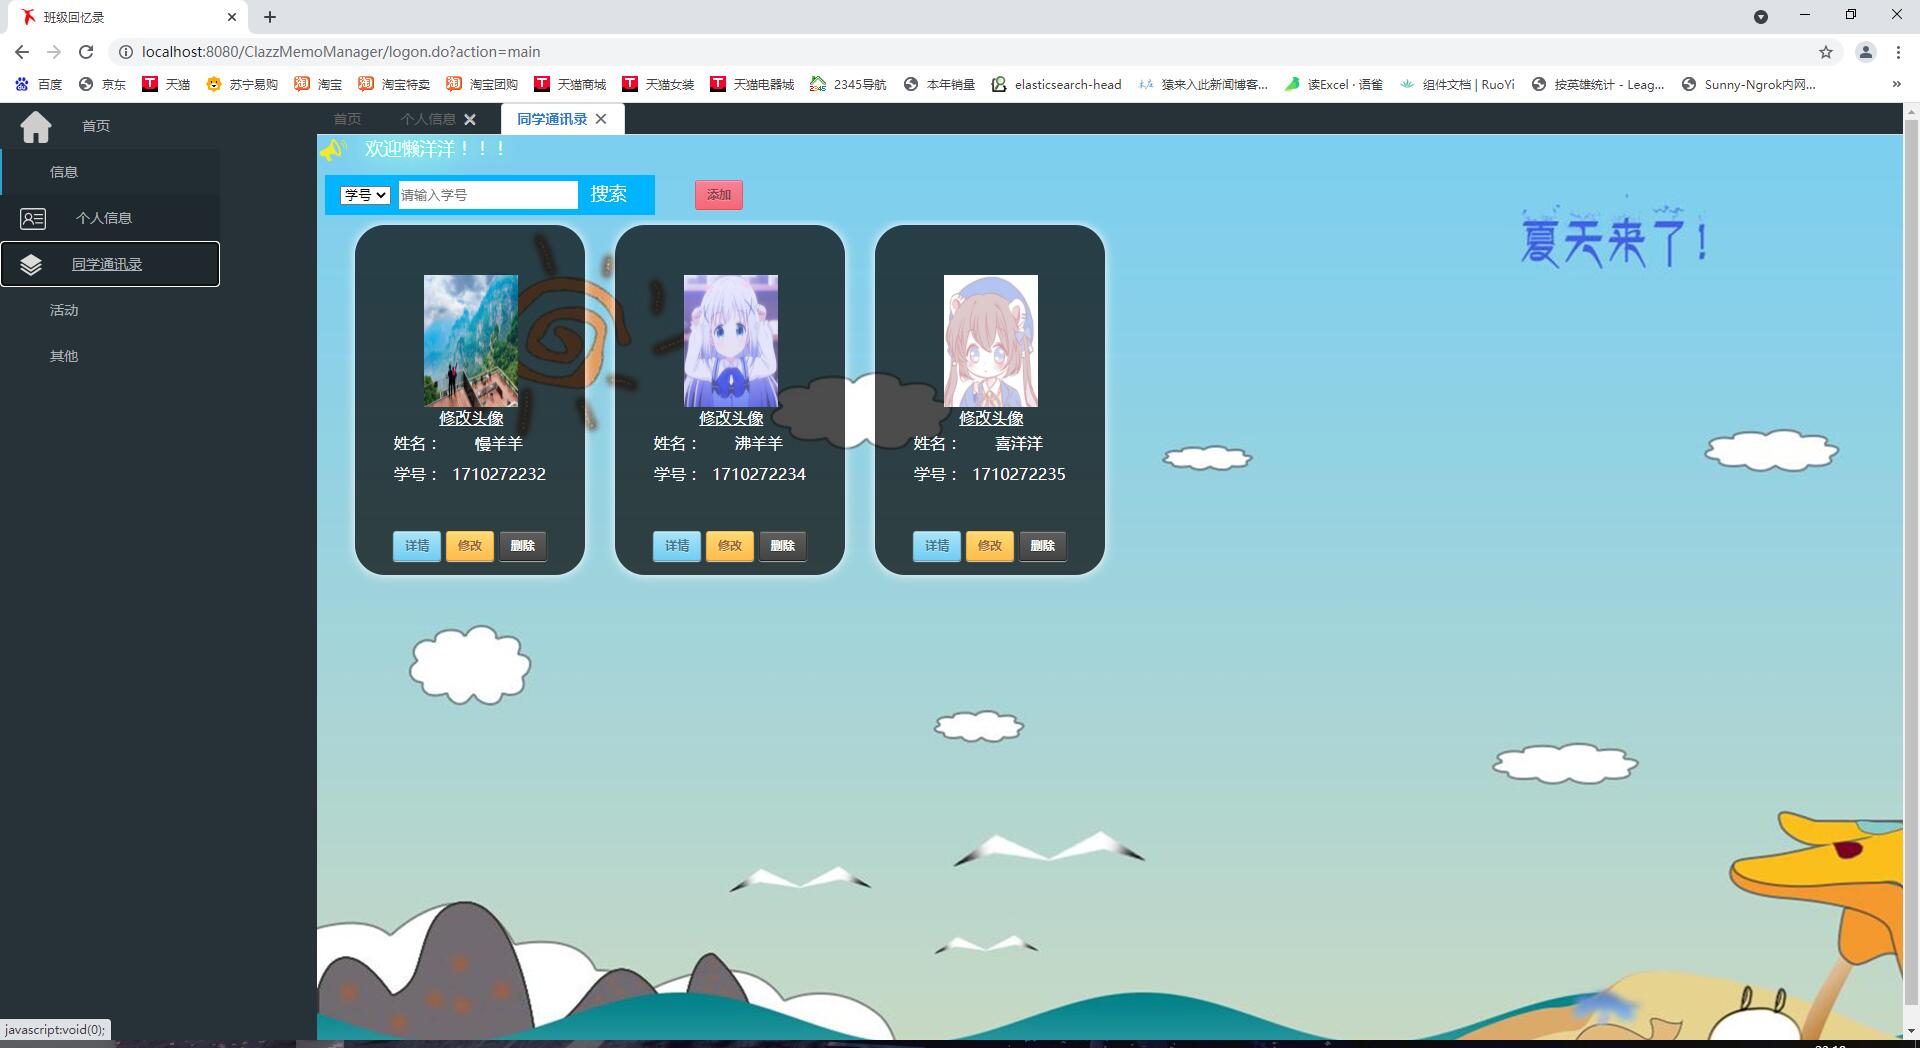Click the chrome tab search dropdown arrow
Viewport: 1920px width, 1048px height.
1761,17
